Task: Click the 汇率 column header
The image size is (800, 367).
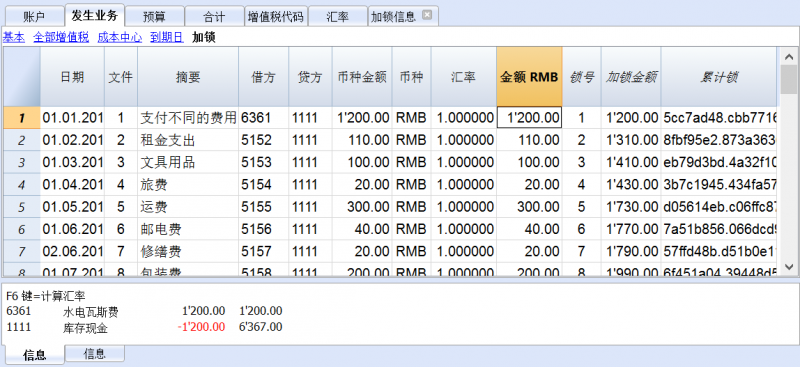Action: [x=463, y=77]
